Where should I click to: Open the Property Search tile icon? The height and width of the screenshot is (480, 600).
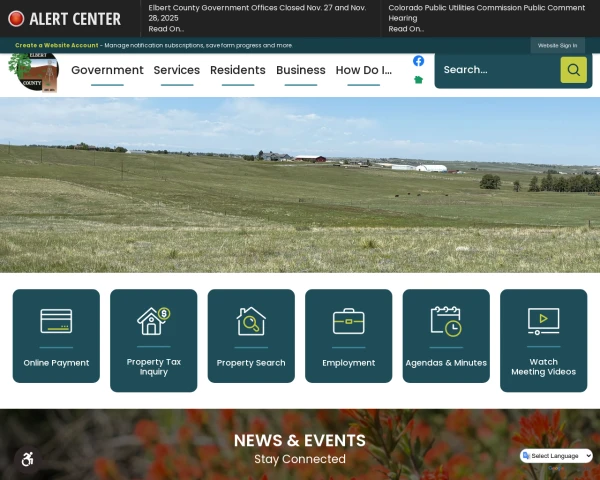[251, 321]
